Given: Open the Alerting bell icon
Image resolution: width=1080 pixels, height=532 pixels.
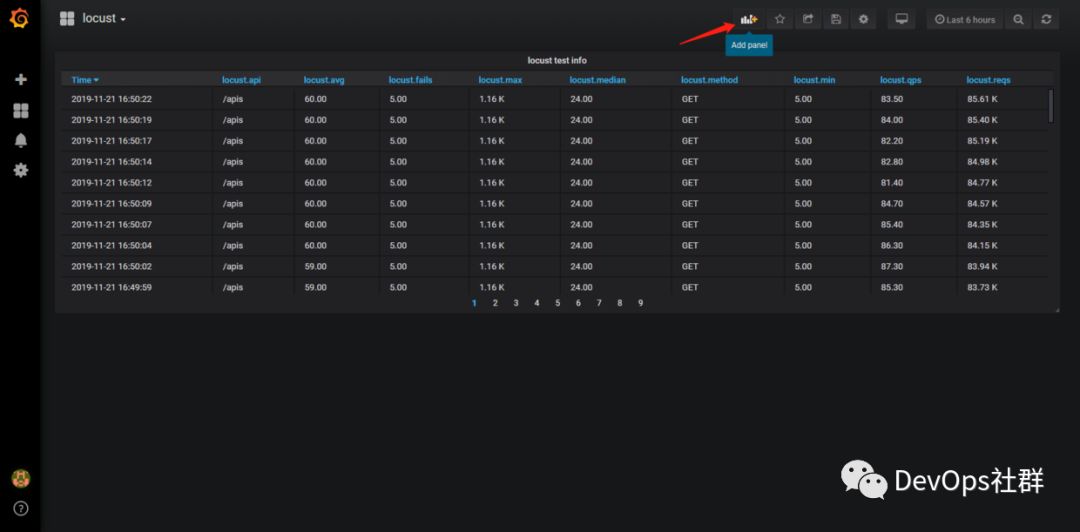Looking at the screenshot, I should click(21, 141).
